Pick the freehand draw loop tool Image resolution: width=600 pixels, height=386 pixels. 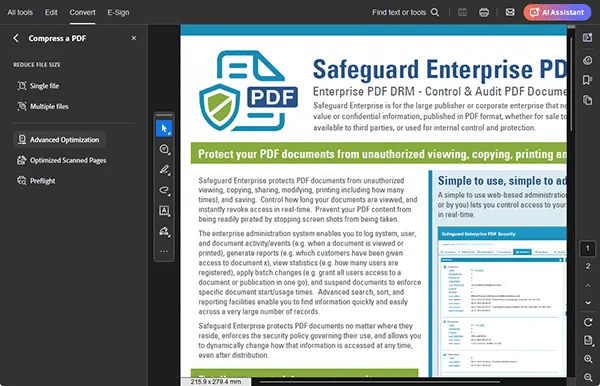click(164, 190)
